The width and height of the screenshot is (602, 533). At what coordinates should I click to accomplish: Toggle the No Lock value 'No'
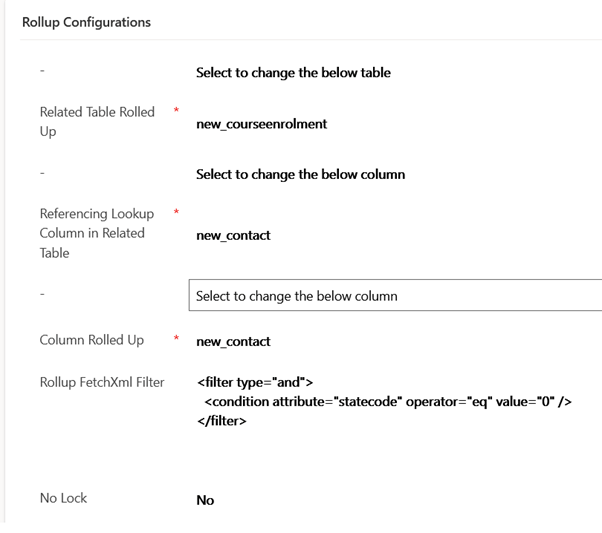(205, 500)
